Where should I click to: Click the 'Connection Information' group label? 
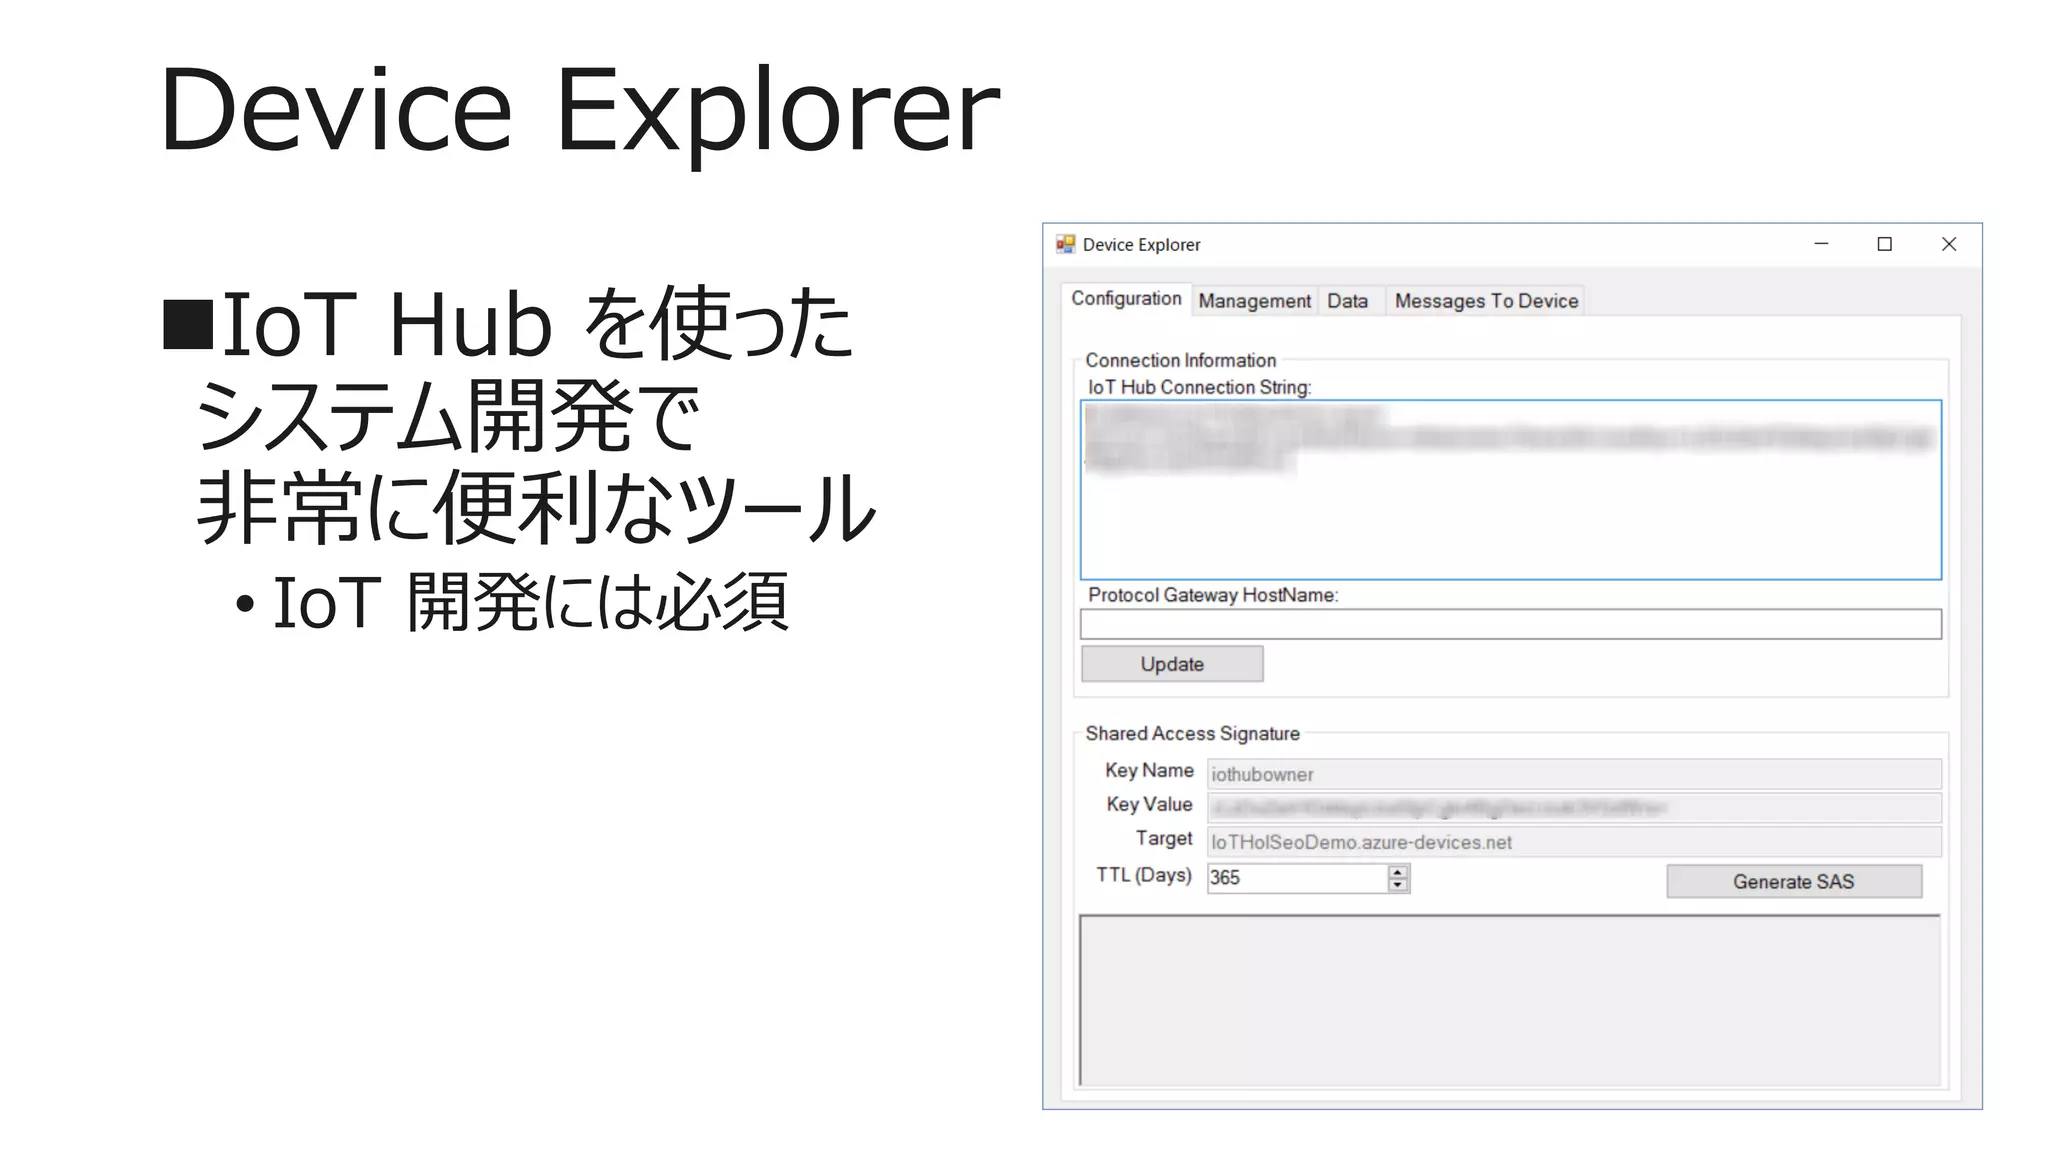click(1180, 360)
